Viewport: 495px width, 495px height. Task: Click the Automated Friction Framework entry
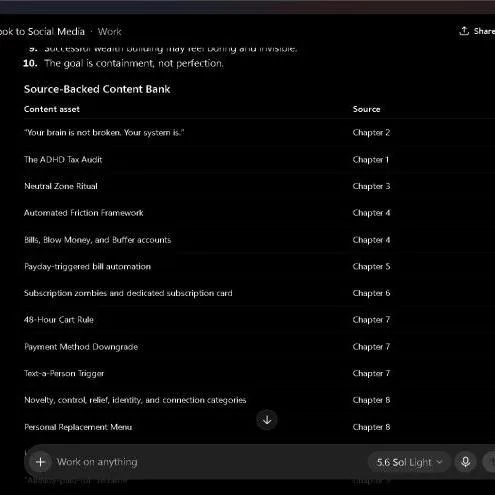coord(84,213)
